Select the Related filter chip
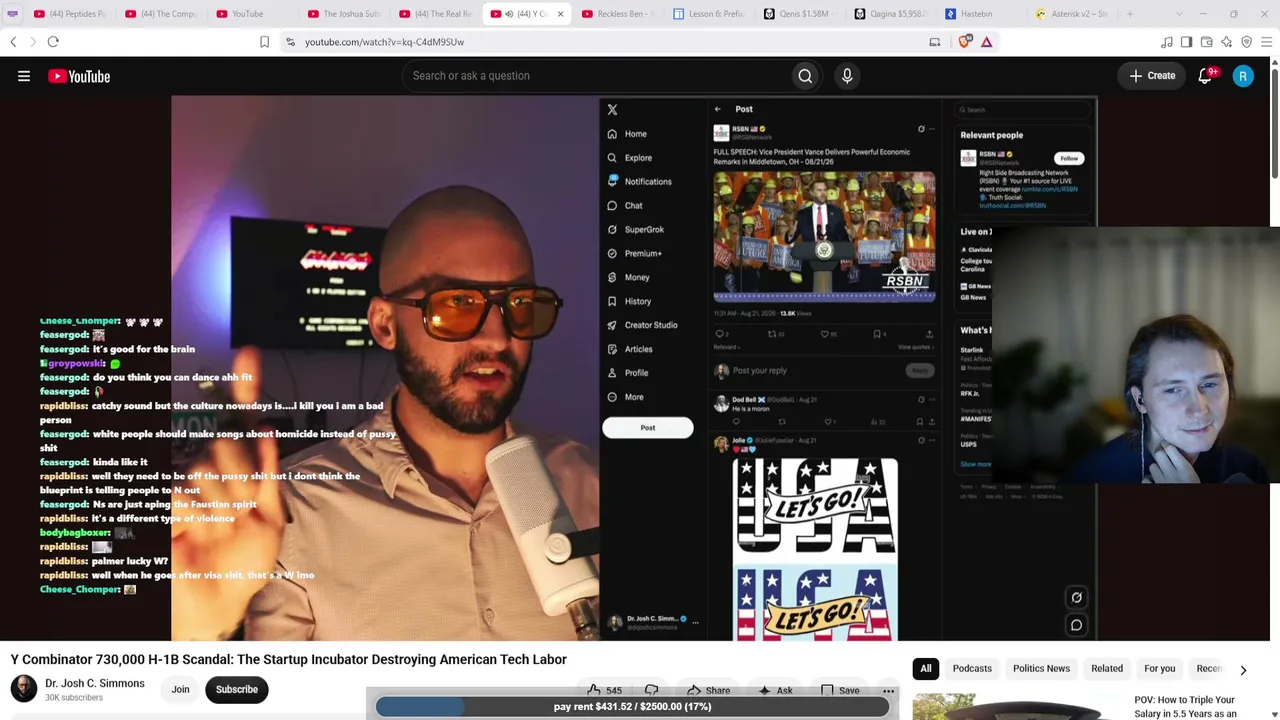The width and height of the screenshot is (1280, 720). pyautogui.click(x=1107, y=669)
